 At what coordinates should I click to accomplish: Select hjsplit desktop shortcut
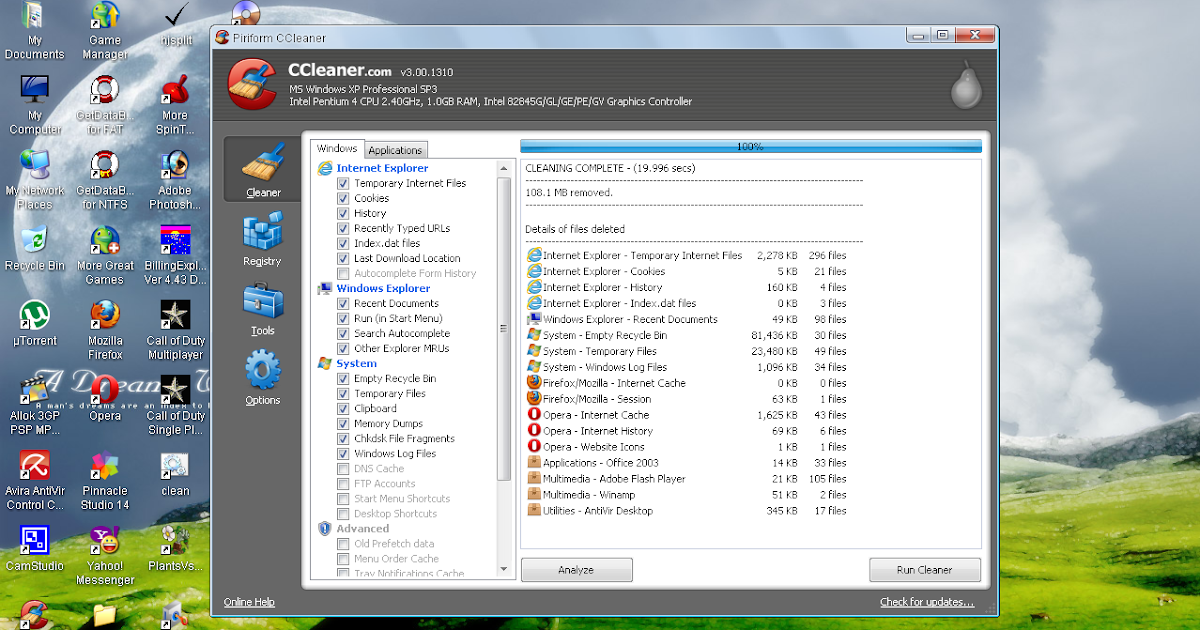pyautogui.click(x=175, y=26)
